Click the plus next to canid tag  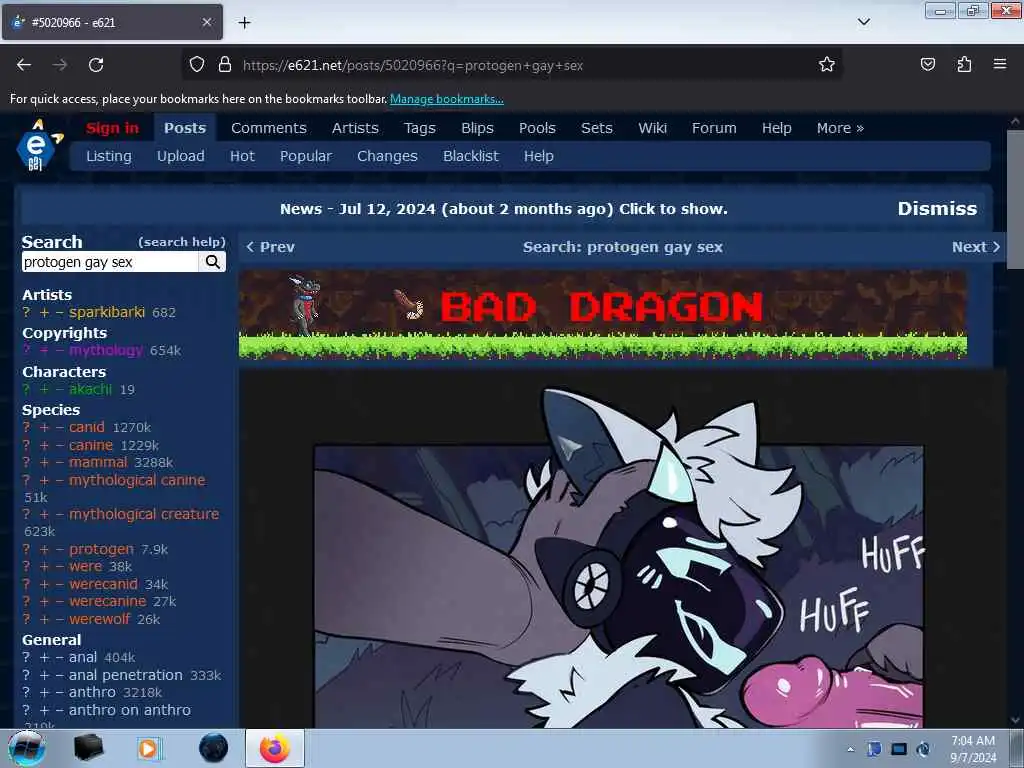[44, 427]
